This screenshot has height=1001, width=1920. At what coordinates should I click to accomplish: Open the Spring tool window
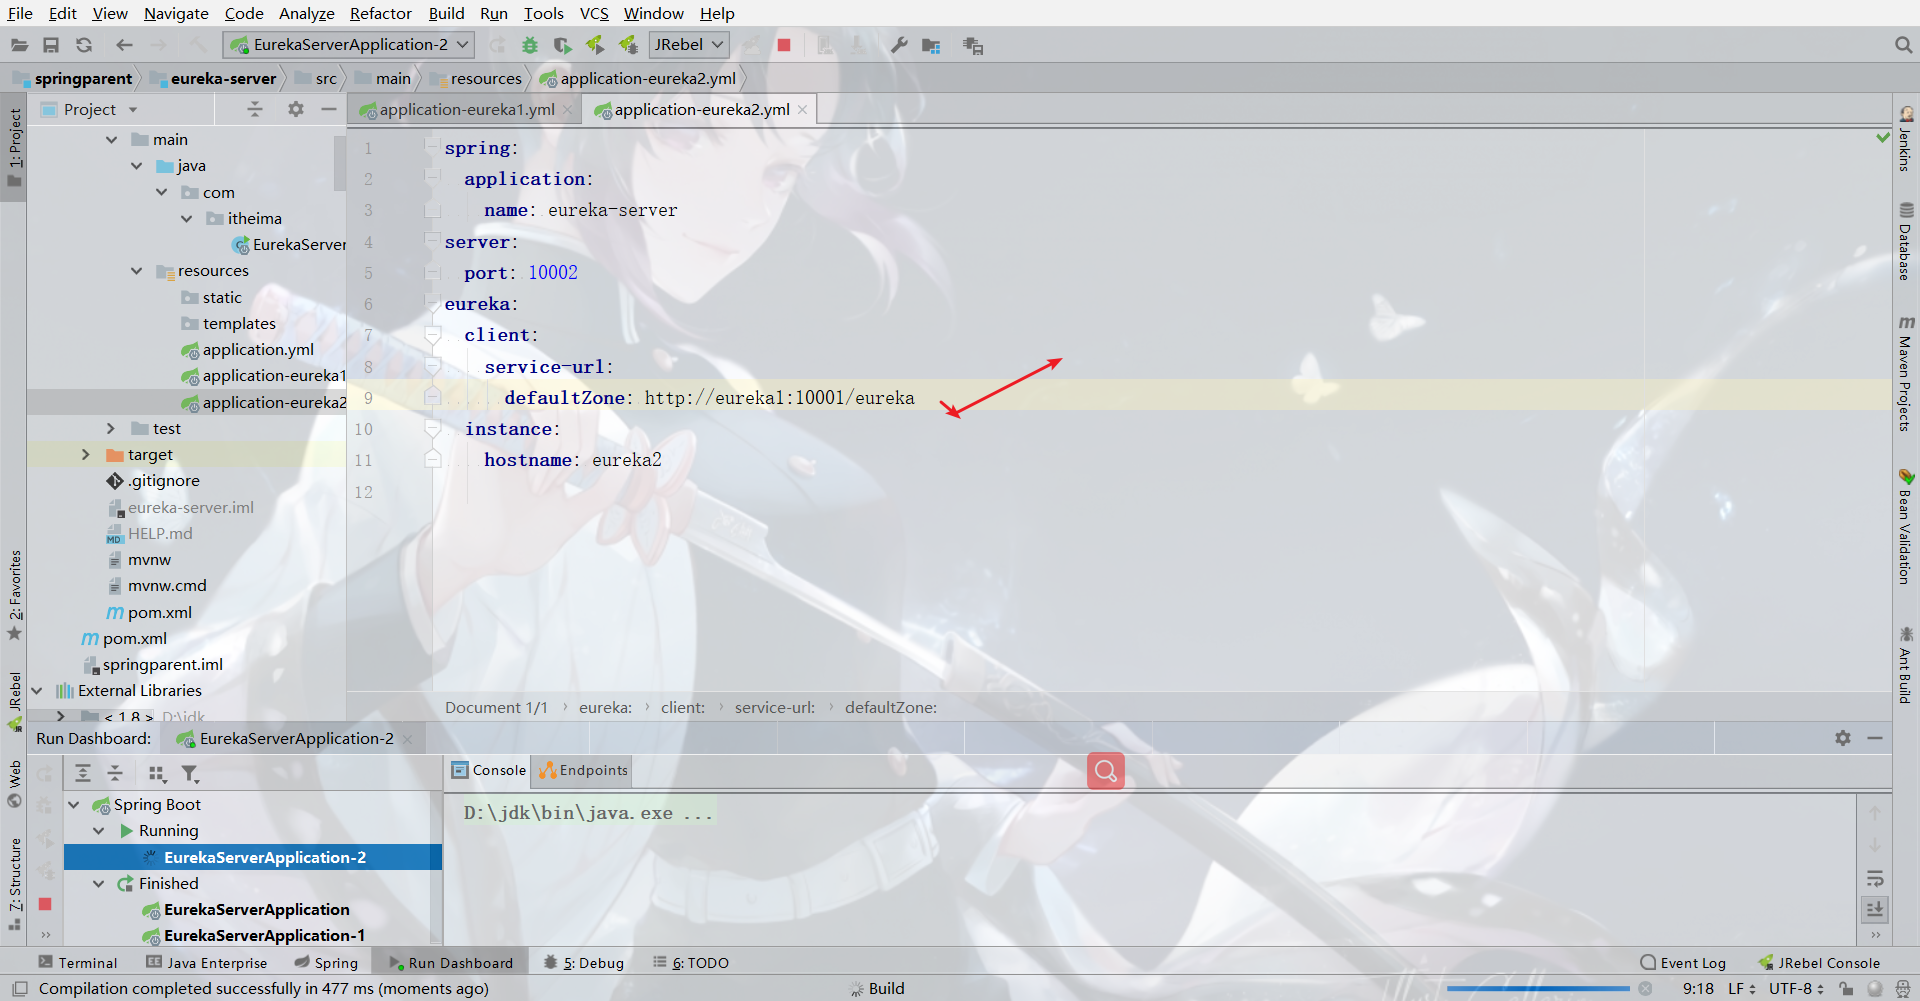[326, 963]
